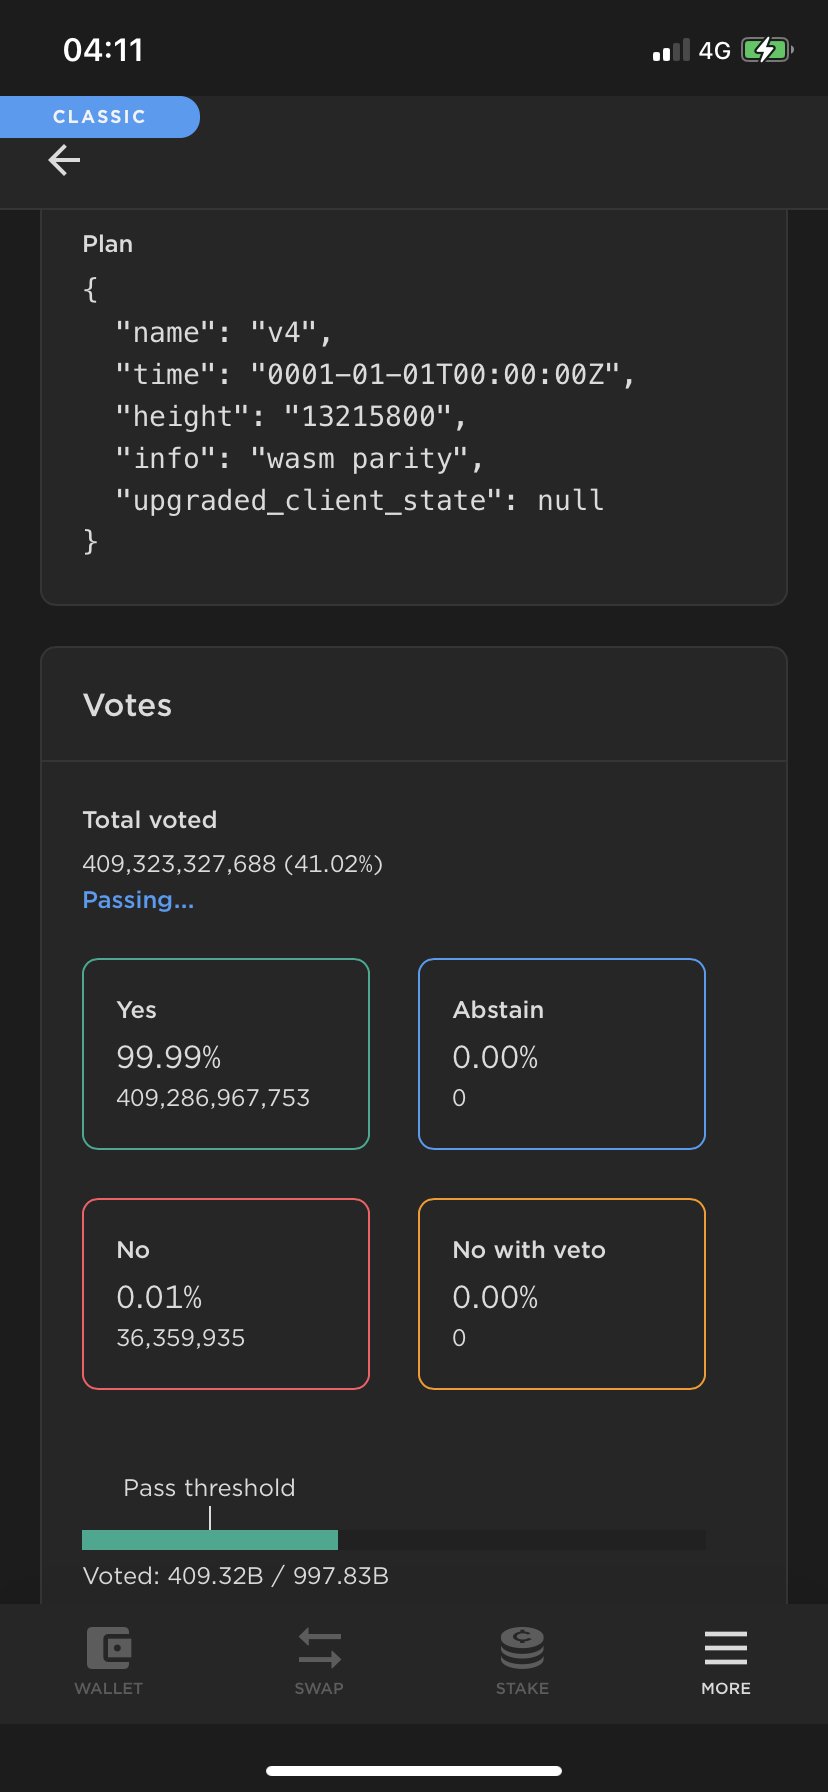Image resolution: width=828 pixels, height=1792 pixels.
Task: Select the CLASSIC network badge
Action: tap(99, 117)
